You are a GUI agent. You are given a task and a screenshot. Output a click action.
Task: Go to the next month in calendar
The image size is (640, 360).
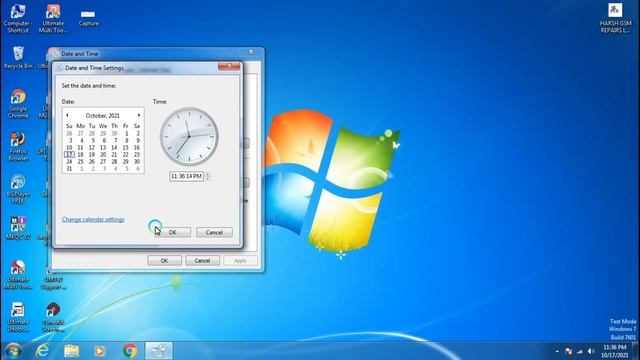pos(139,116)
